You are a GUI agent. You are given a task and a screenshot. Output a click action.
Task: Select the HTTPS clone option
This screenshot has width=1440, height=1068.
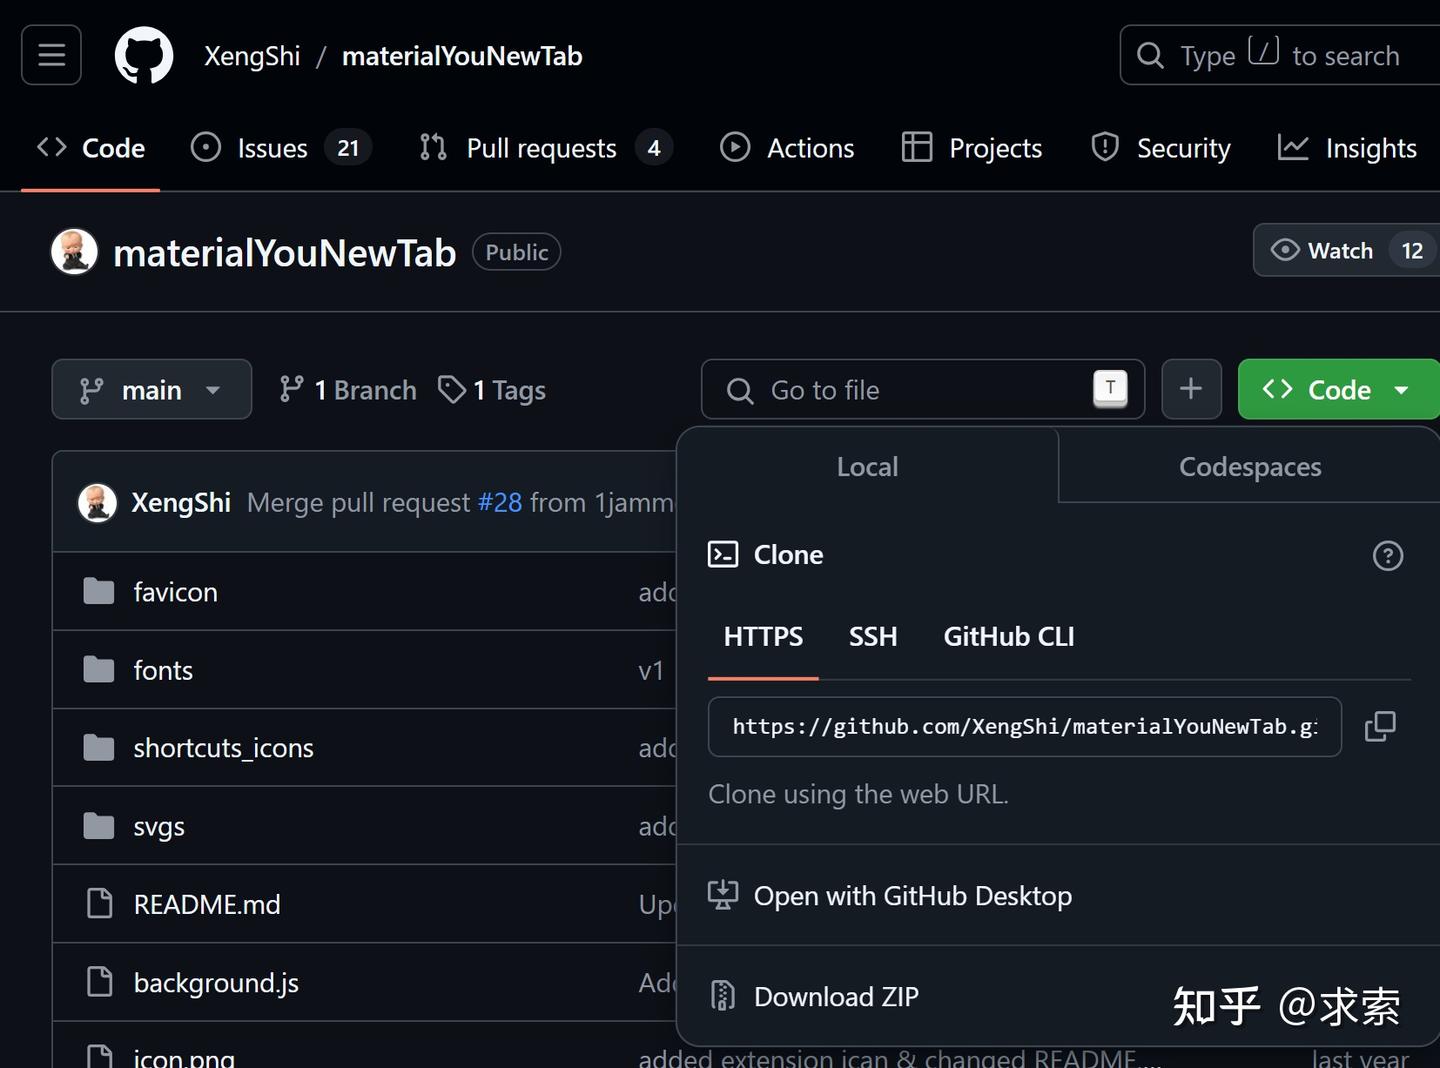762,636
